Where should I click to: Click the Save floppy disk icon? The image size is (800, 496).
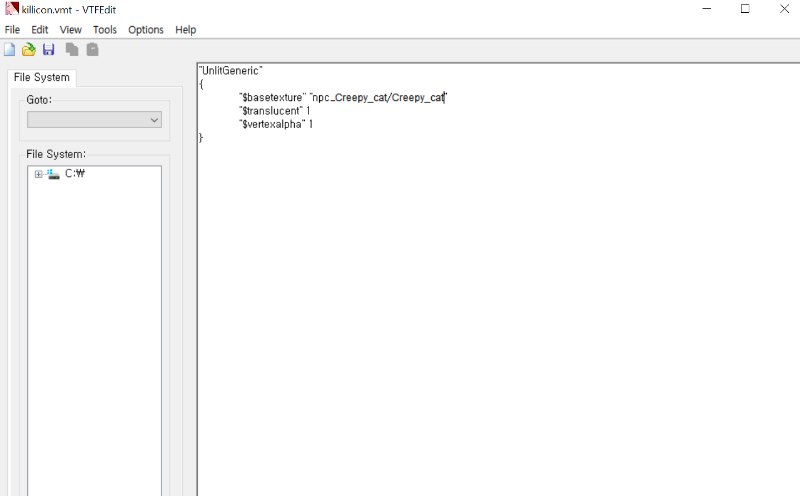pyautogui.click(x=48, y=49)
